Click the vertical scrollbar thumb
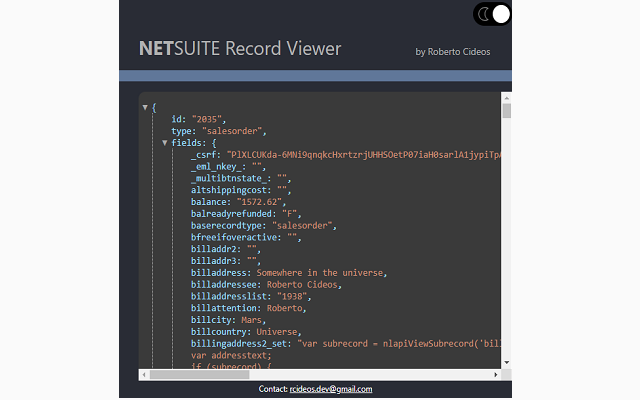 pyautogui.click(x=507, y=111)
